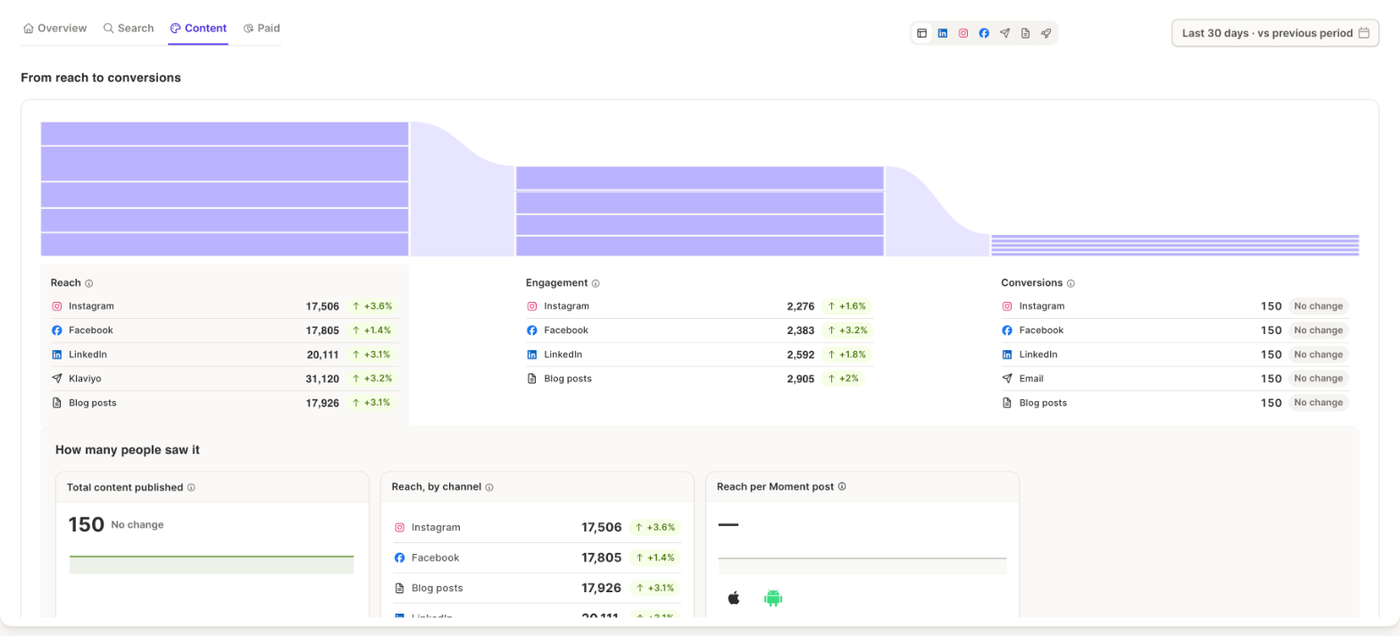Click Klaviyo paper-plane icon in Reach list
The image size is (1400, 636).
[57, 379]
